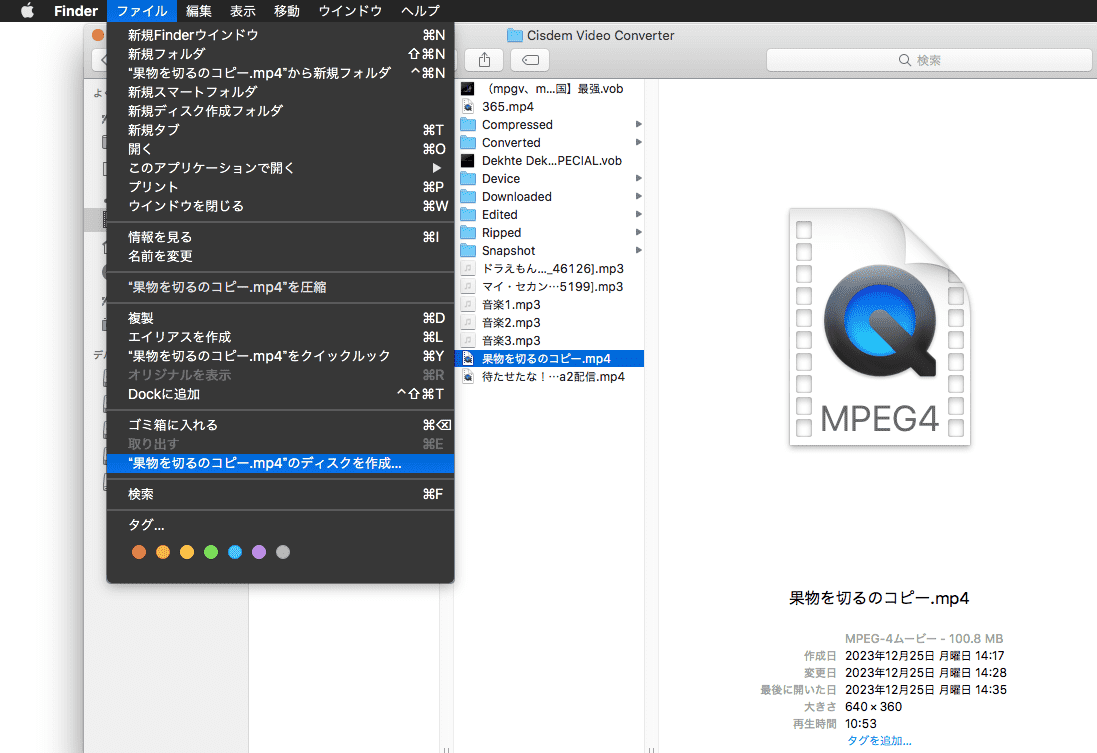Image resolution: width=1097 pixels, height=753 pixels.
Task: Select the 365.mp4 file icon
Action: coord(467,107)
